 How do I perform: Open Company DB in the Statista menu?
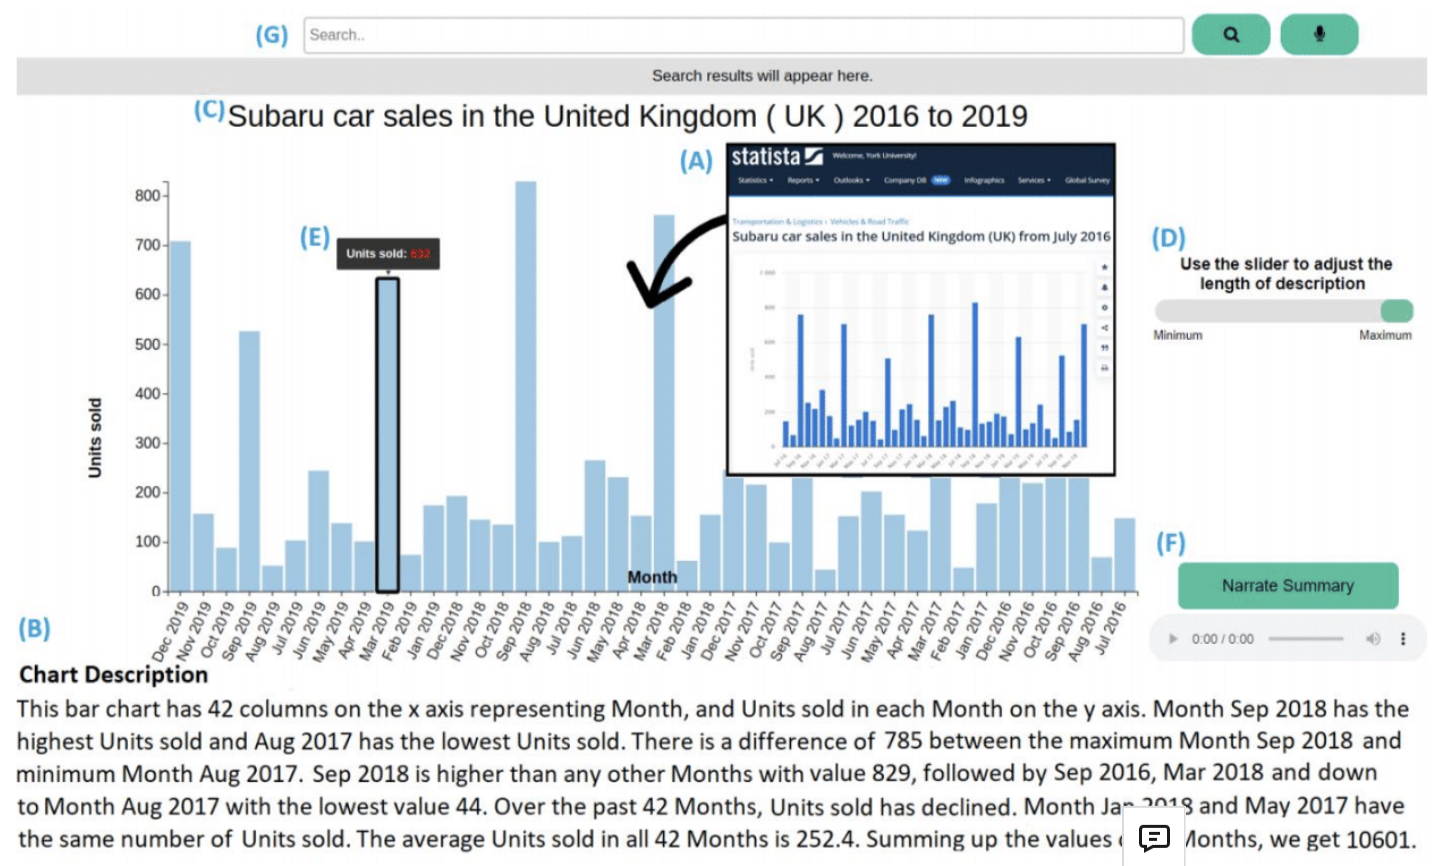click(x=905, y=181)
